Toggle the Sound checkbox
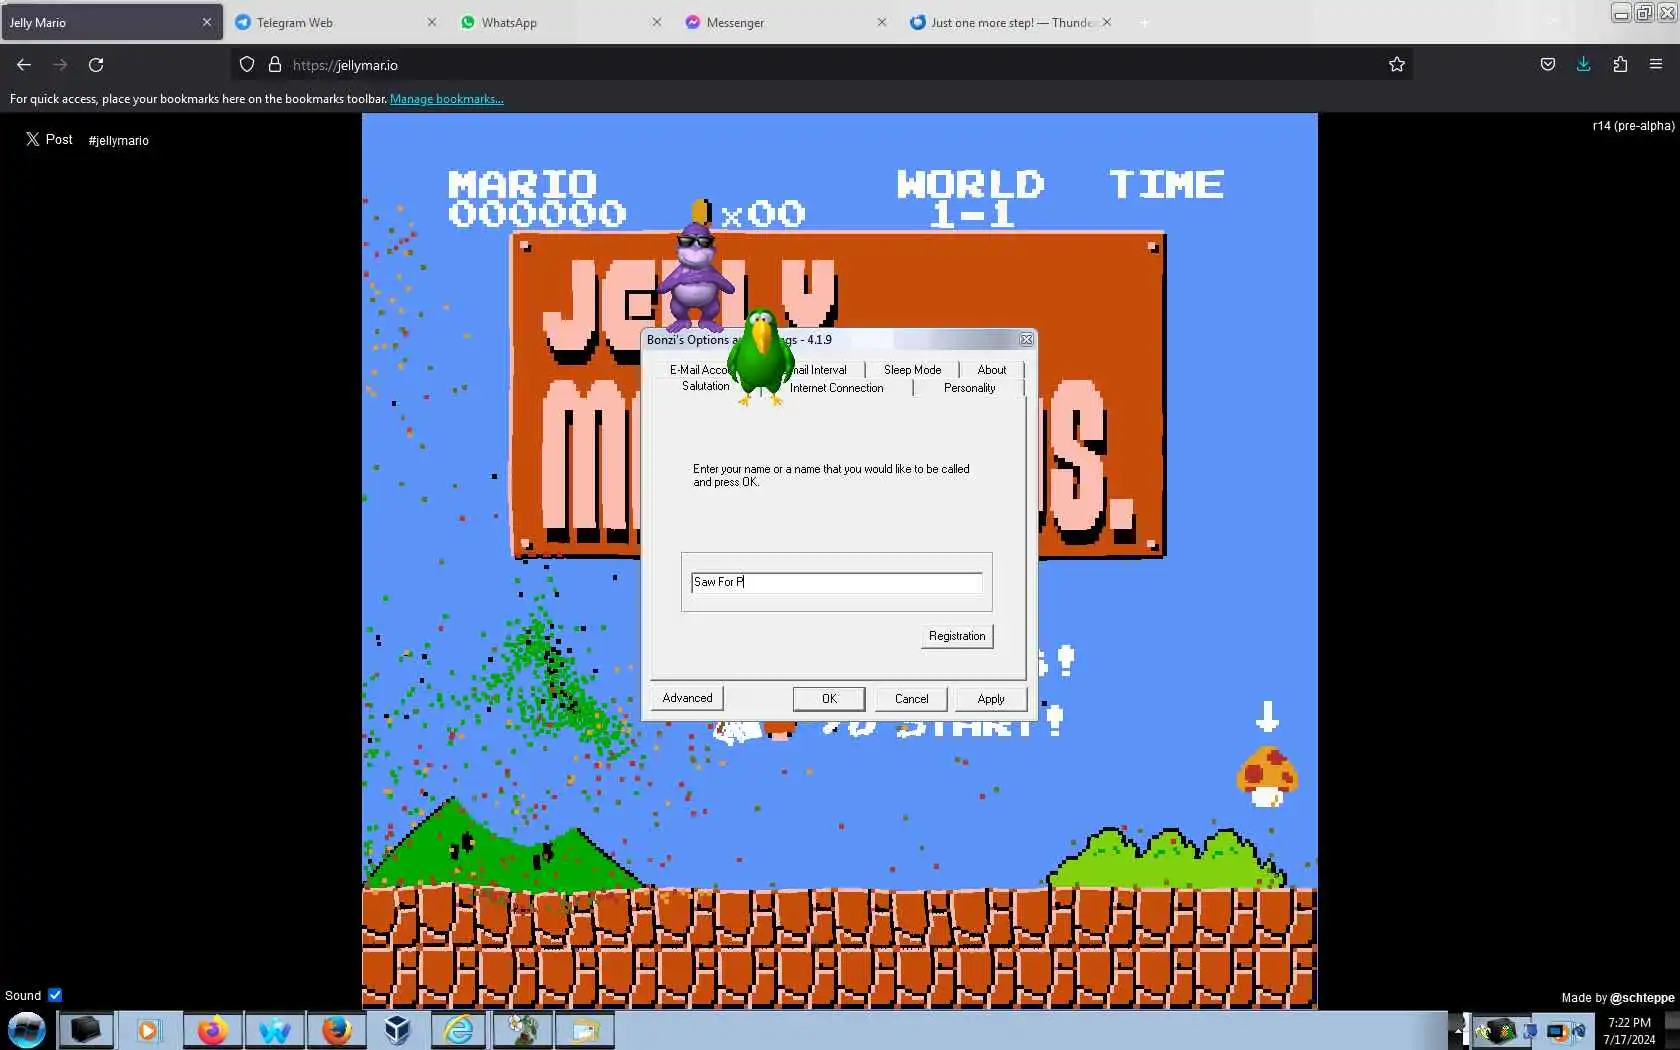This screenshot has width=1680, height=1050. point(55,995)
